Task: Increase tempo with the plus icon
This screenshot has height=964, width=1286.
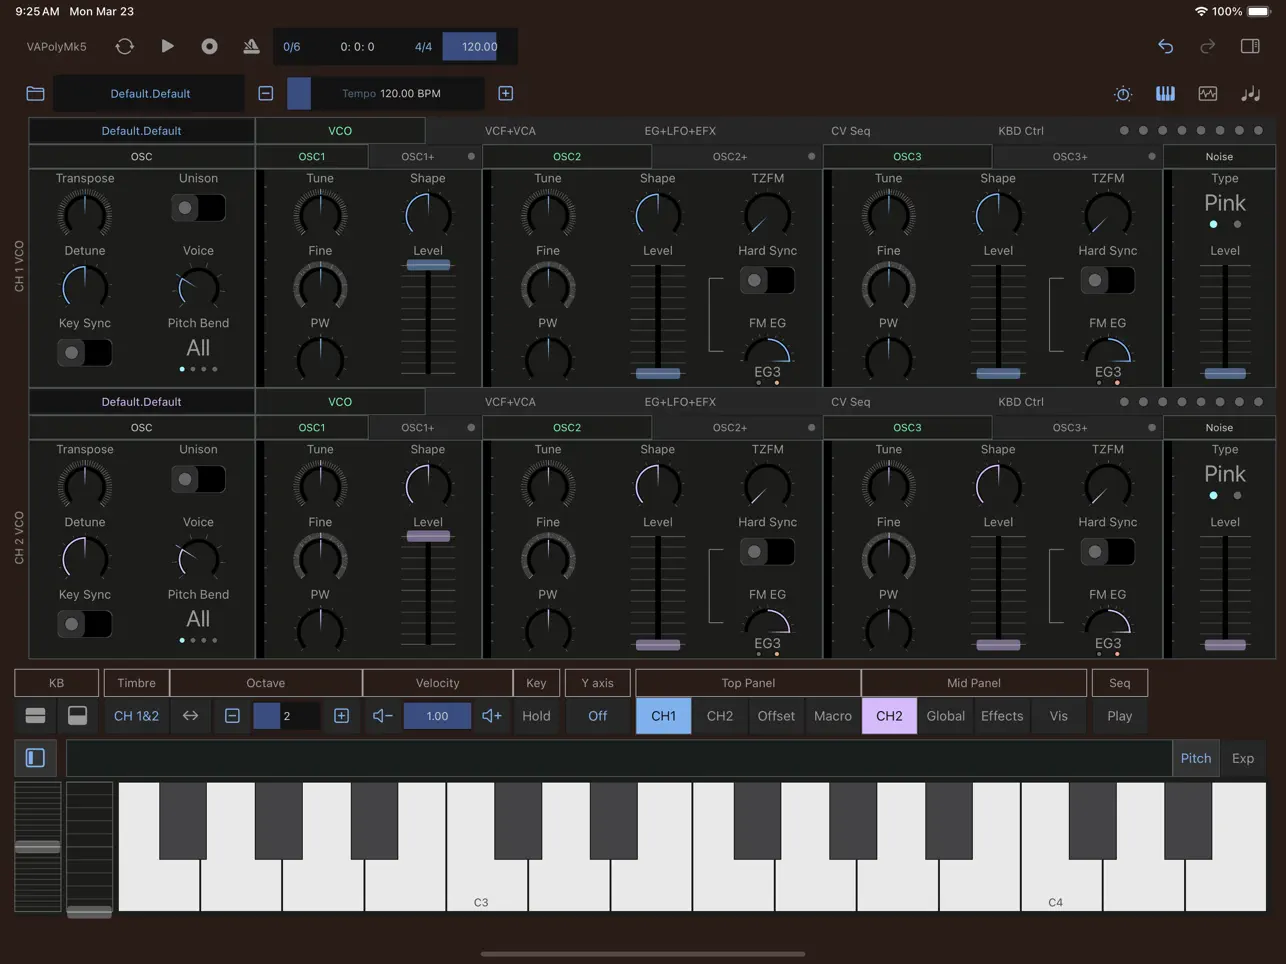Action: point(506,93)
